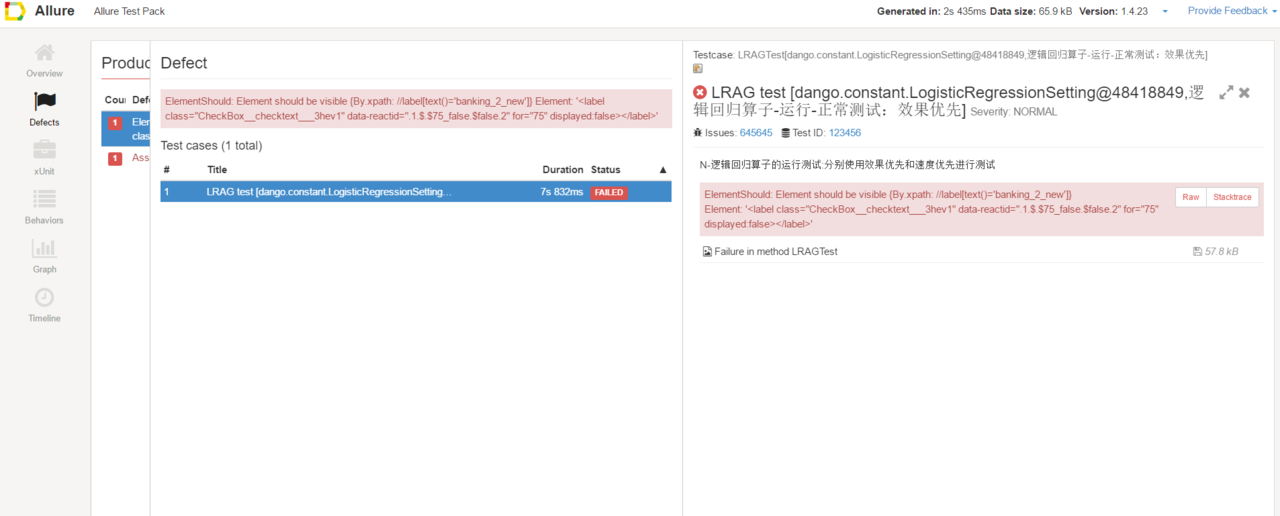Screen dimensions: 1280x516
Task: Open the Timeline clock section
Action: (x=44, y=306)
